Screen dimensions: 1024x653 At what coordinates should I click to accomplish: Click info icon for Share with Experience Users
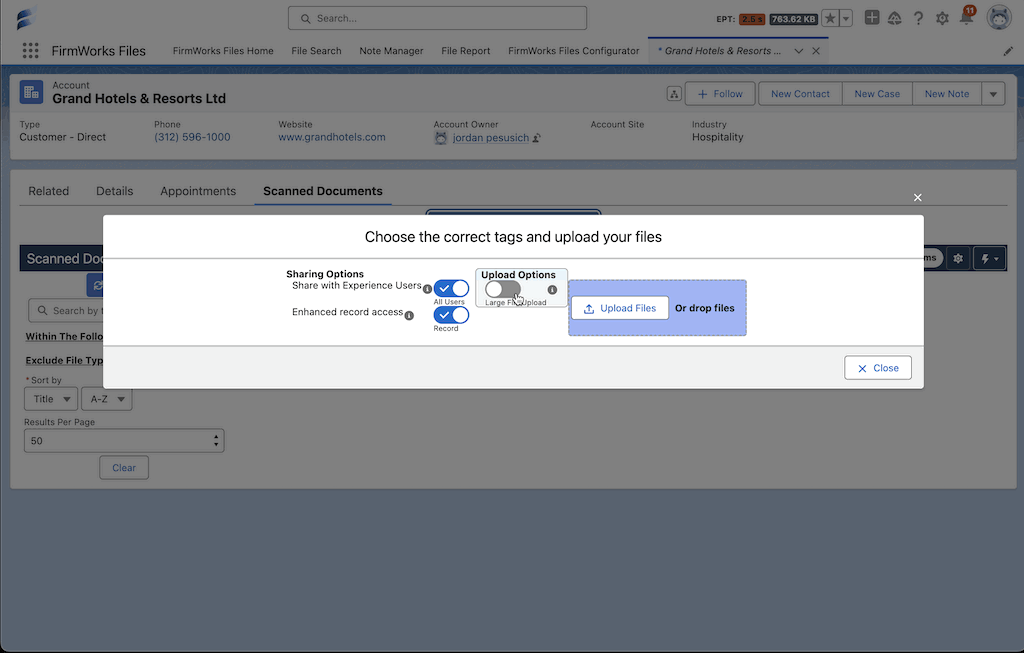pos(427,289)
